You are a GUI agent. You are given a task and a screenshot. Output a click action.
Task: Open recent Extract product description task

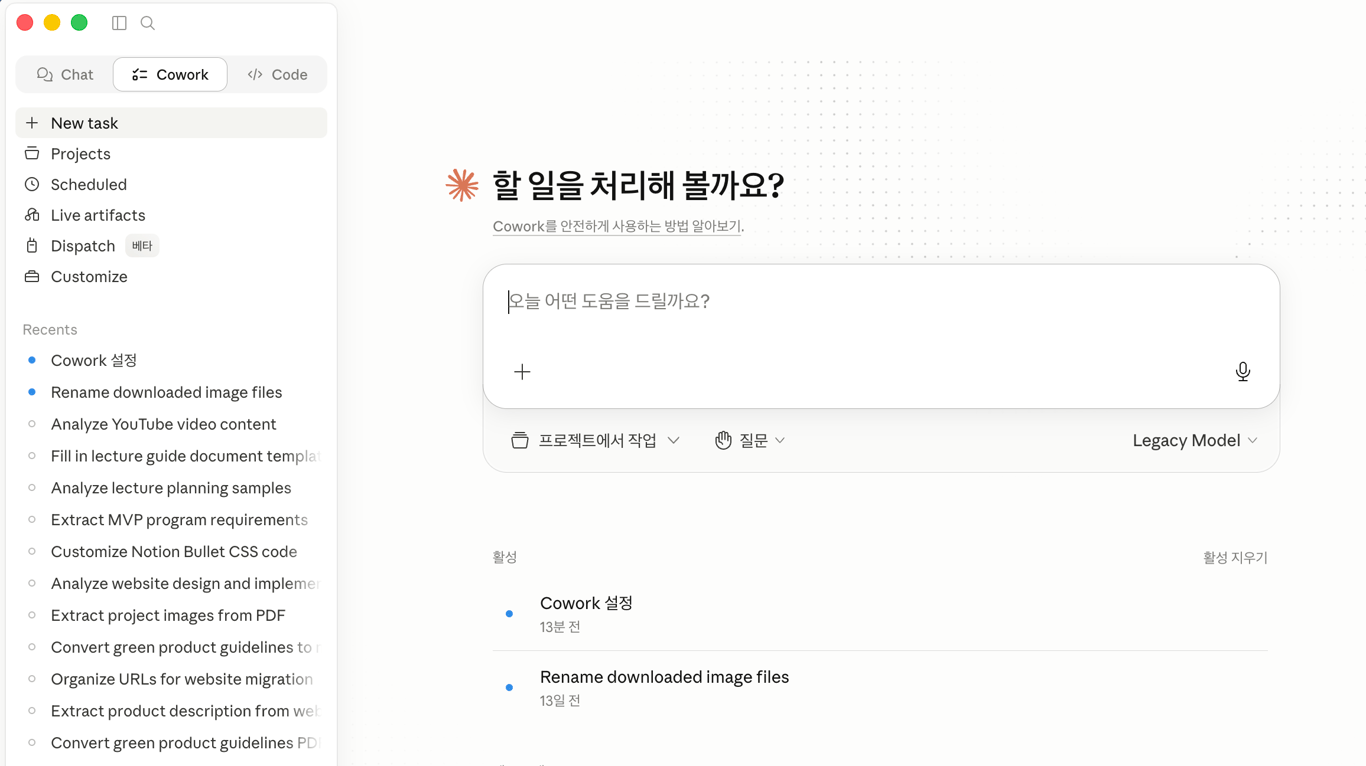click(171, 711)
